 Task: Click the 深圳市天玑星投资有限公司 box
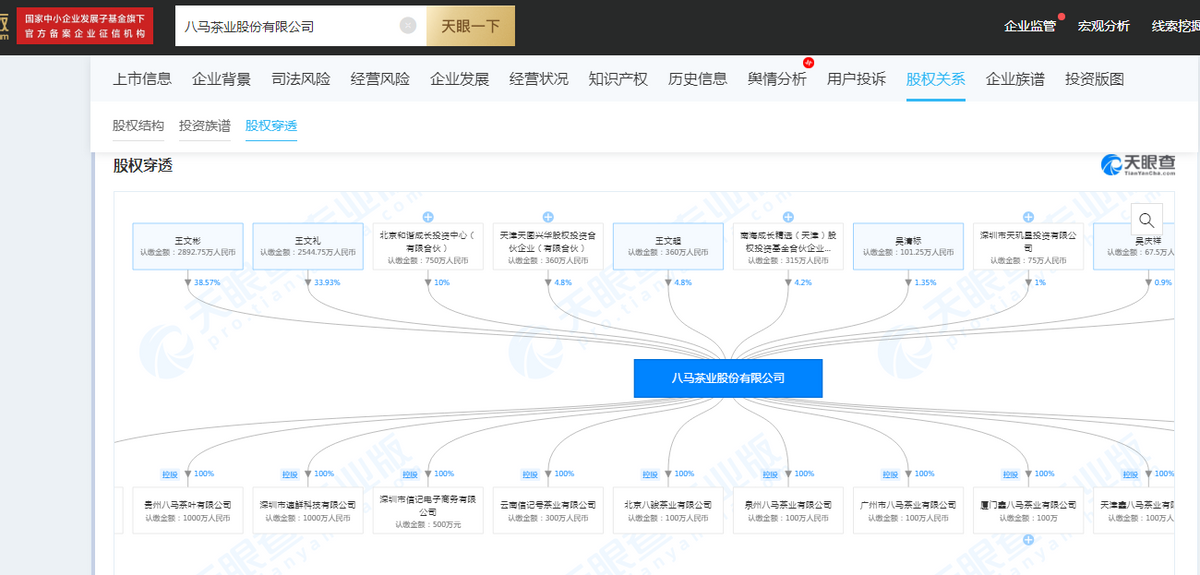click(x=1028, y=246)
